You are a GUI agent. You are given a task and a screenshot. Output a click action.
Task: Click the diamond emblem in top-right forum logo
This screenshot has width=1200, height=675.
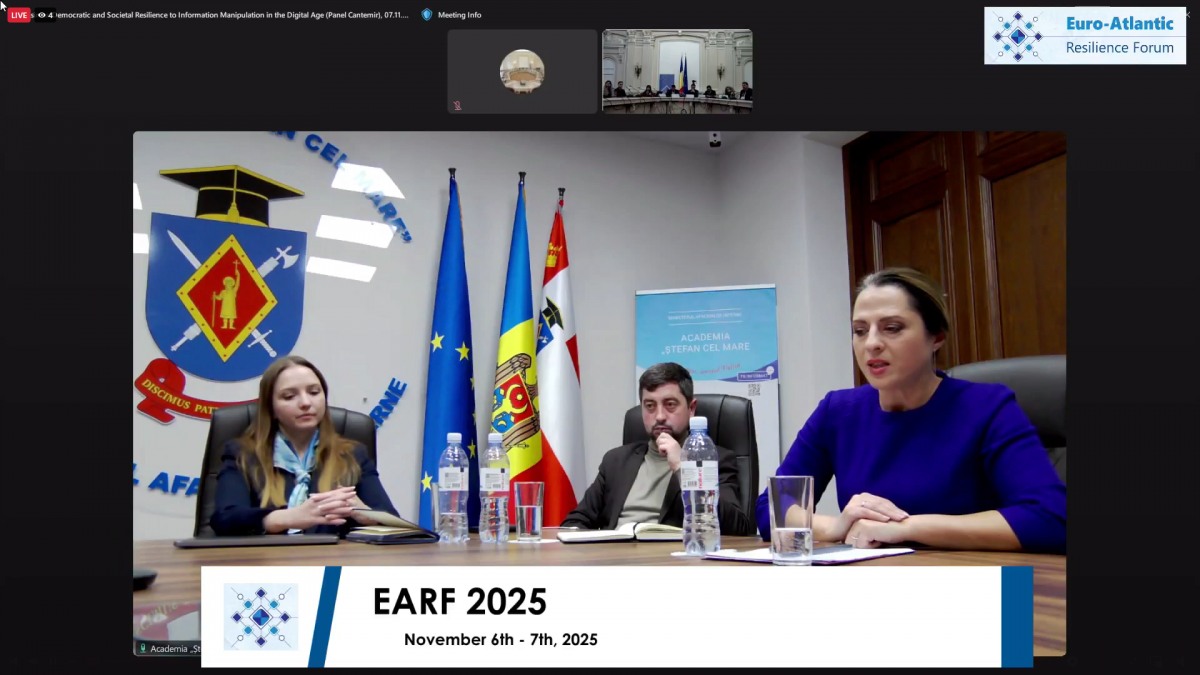pos(1017,36)
